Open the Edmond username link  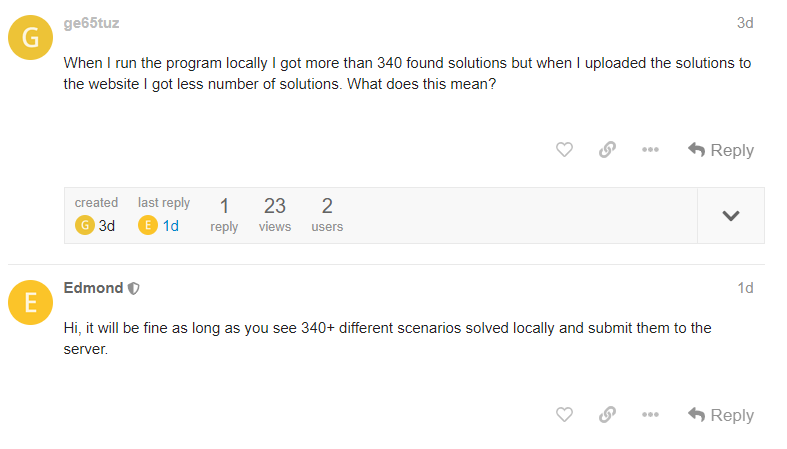[x=94, y=288]
